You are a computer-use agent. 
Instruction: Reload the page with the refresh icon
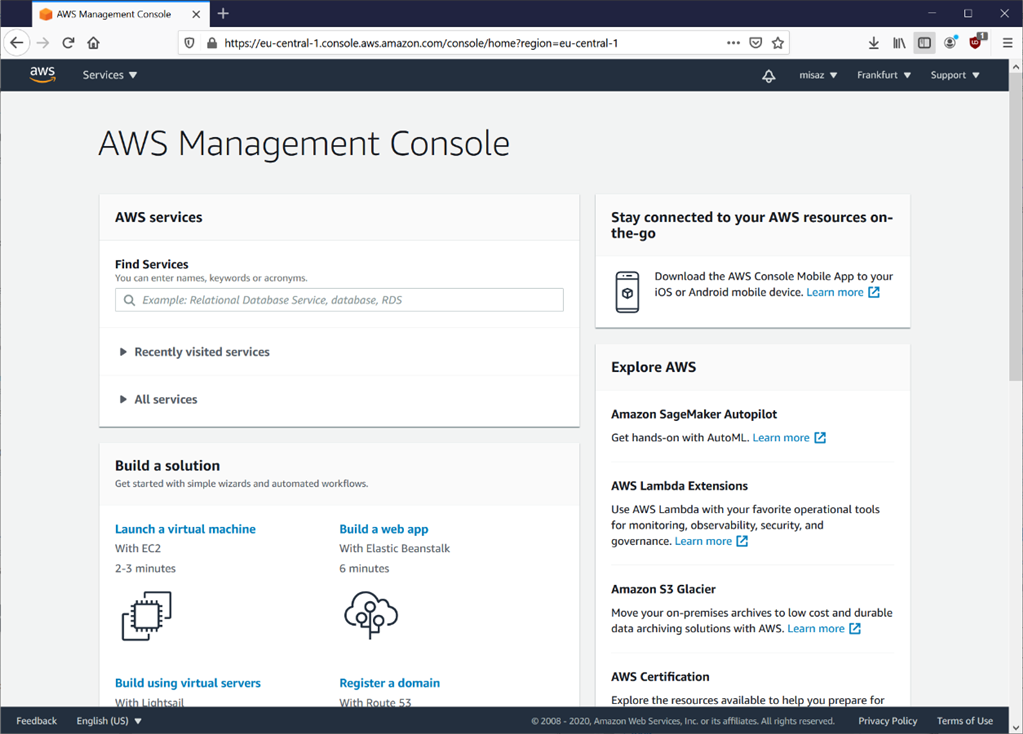tap(68, 43)
